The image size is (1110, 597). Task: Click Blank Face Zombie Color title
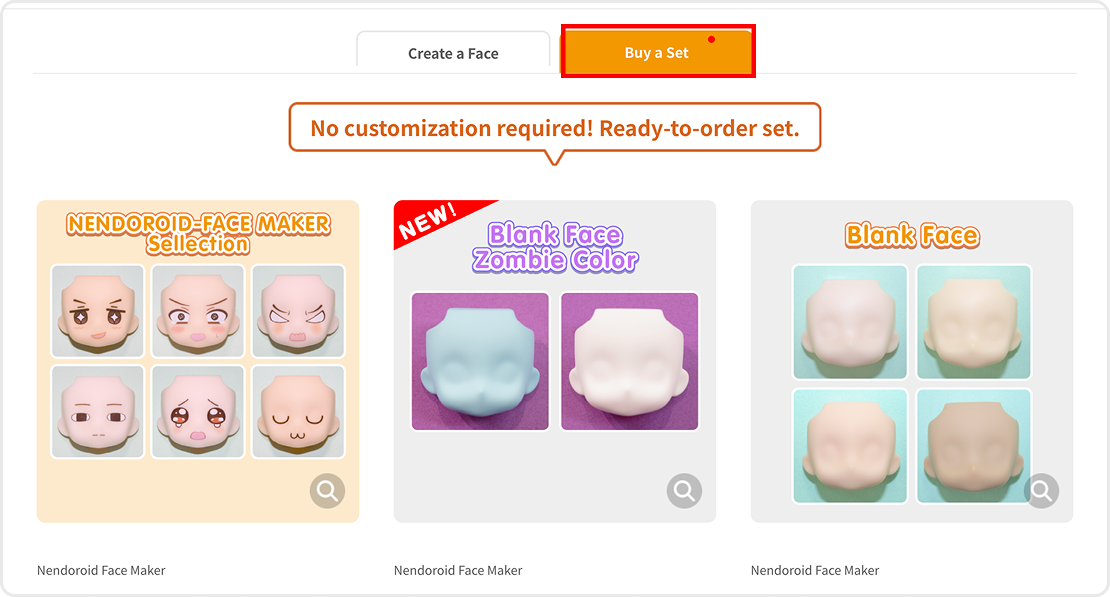coord(555,247)
